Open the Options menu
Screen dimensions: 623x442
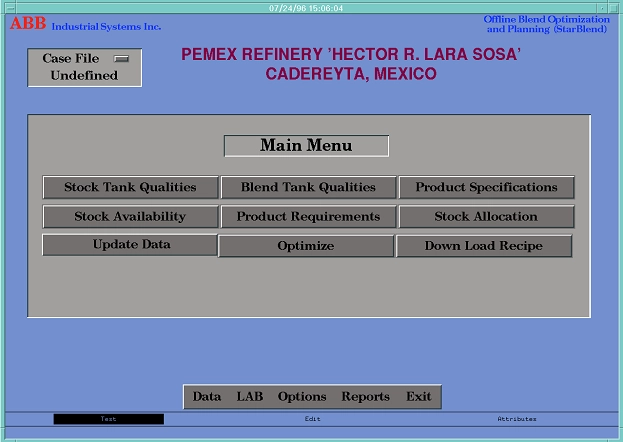point(302,397)
